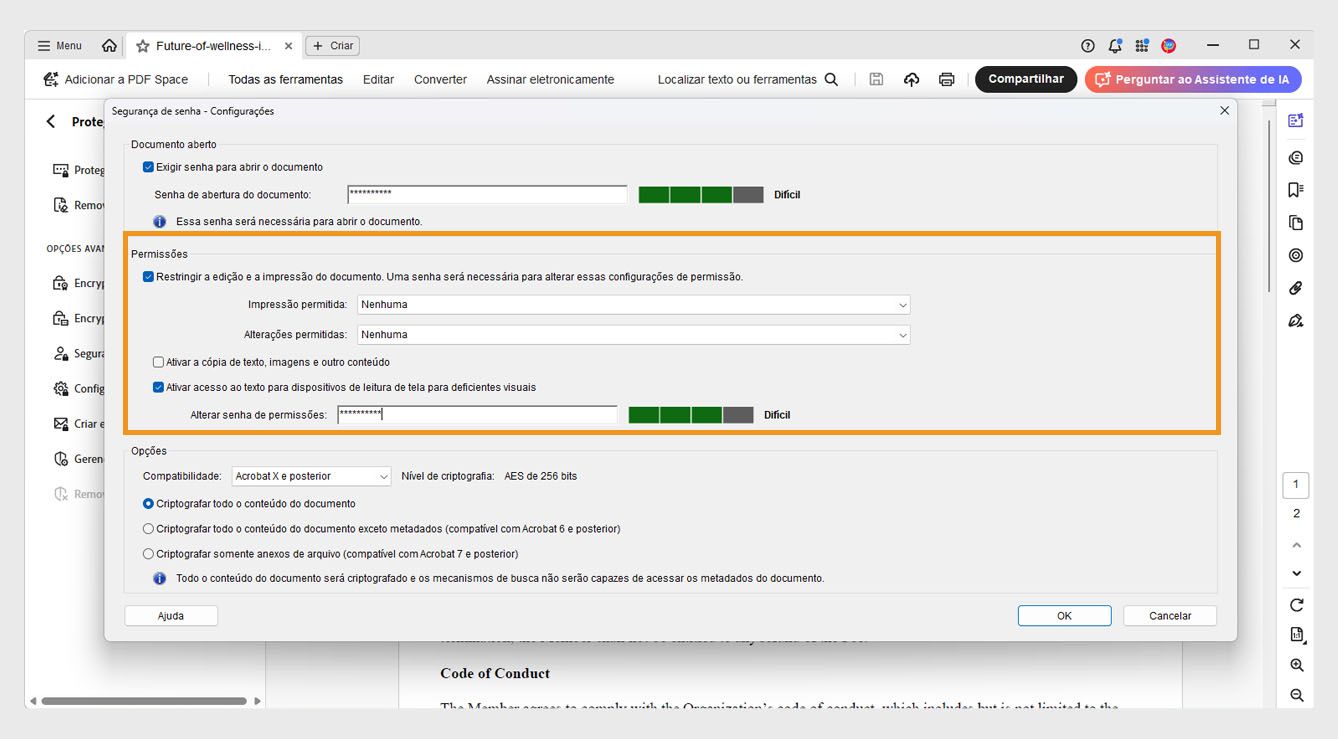Enable Ativar a cópia de texto checkbox
The image size is (1338, 739).
point(157,361)
